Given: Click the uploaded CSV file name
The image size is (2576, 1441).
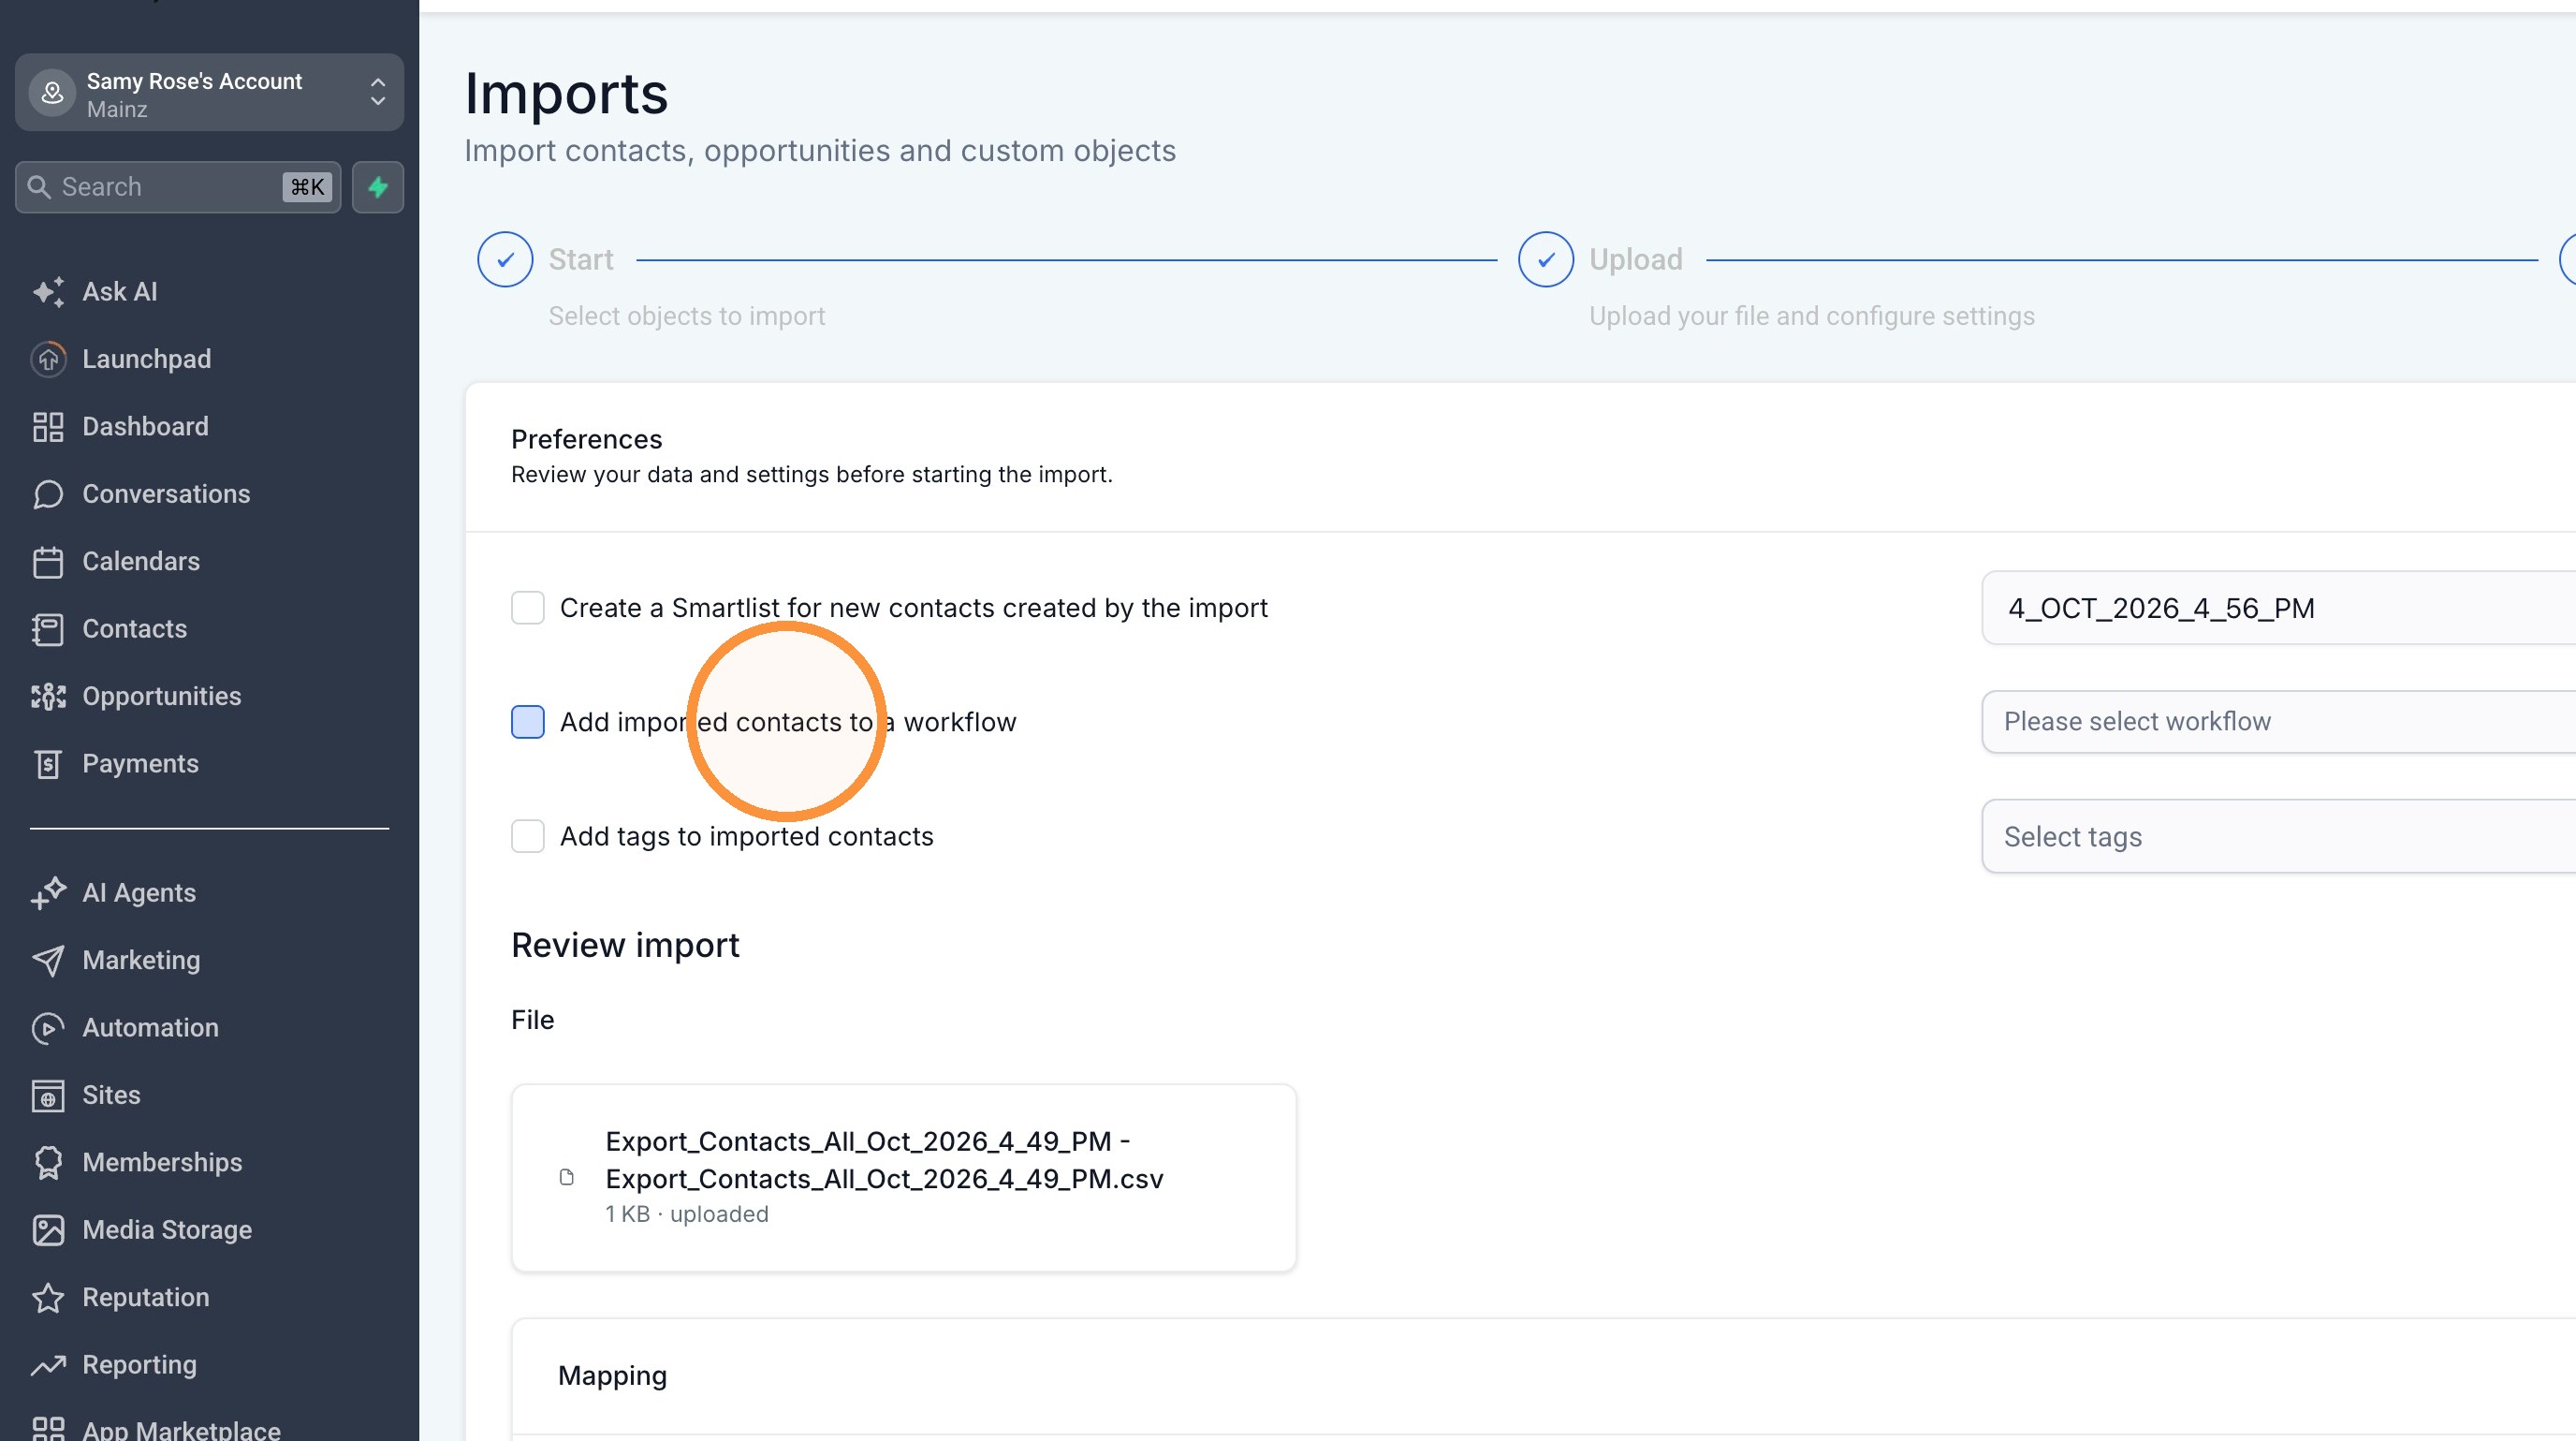Looking at the screenshot, I should click(884, 1159).
